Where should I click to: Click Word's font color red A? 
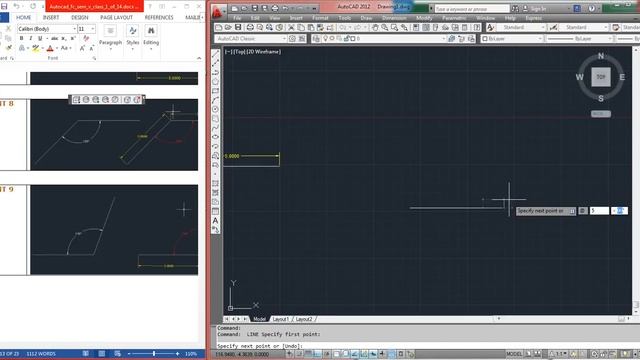[x=50, y=48]
